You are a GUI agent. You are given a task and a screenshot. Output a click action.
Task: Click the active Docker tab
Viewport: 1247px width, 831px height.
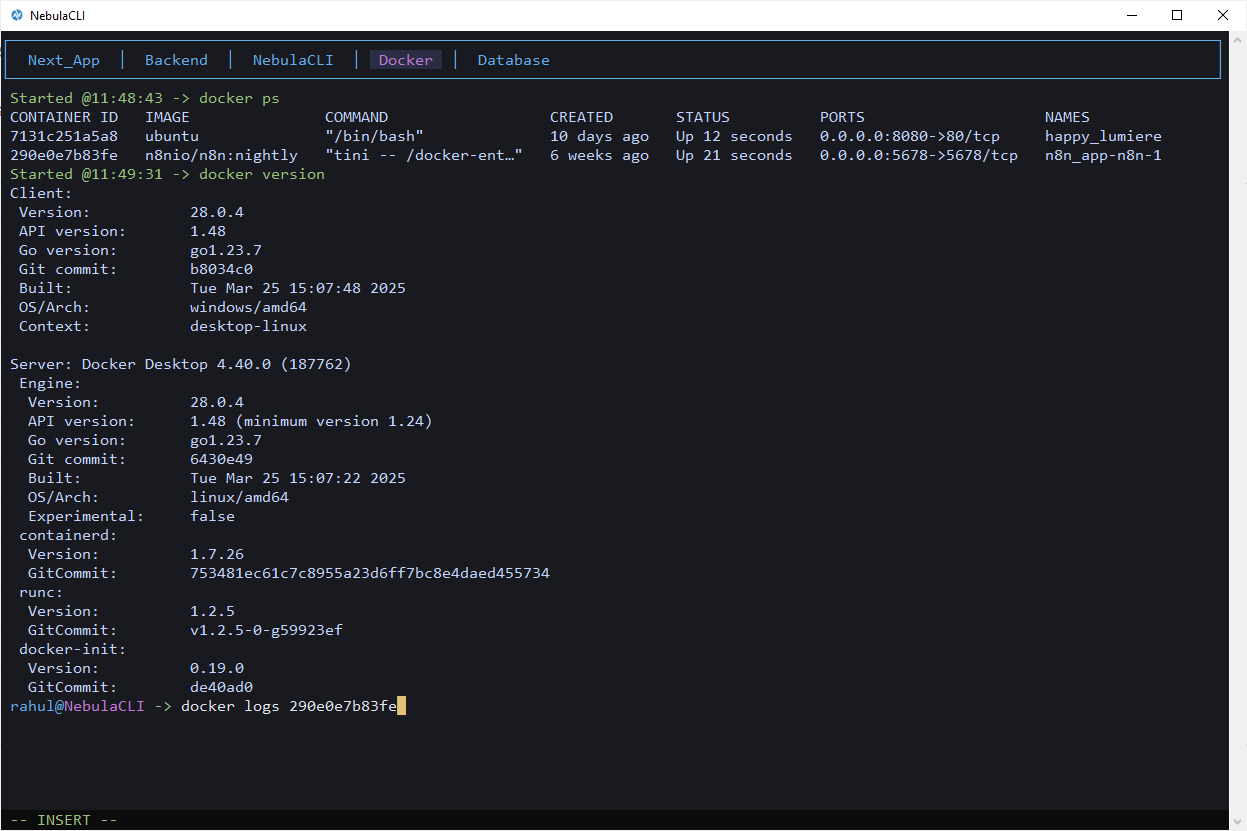point(405,60)
